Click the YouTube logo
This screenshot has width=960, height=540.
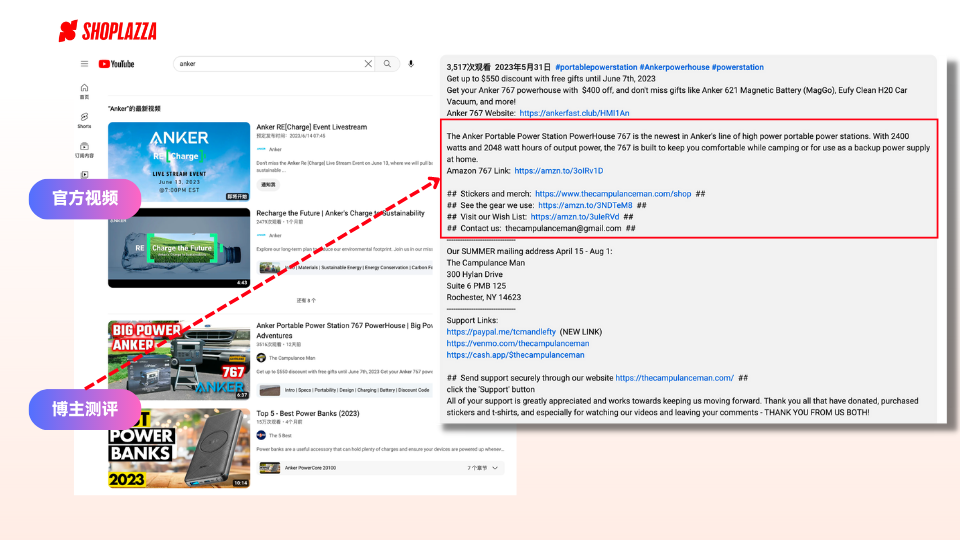116,64
